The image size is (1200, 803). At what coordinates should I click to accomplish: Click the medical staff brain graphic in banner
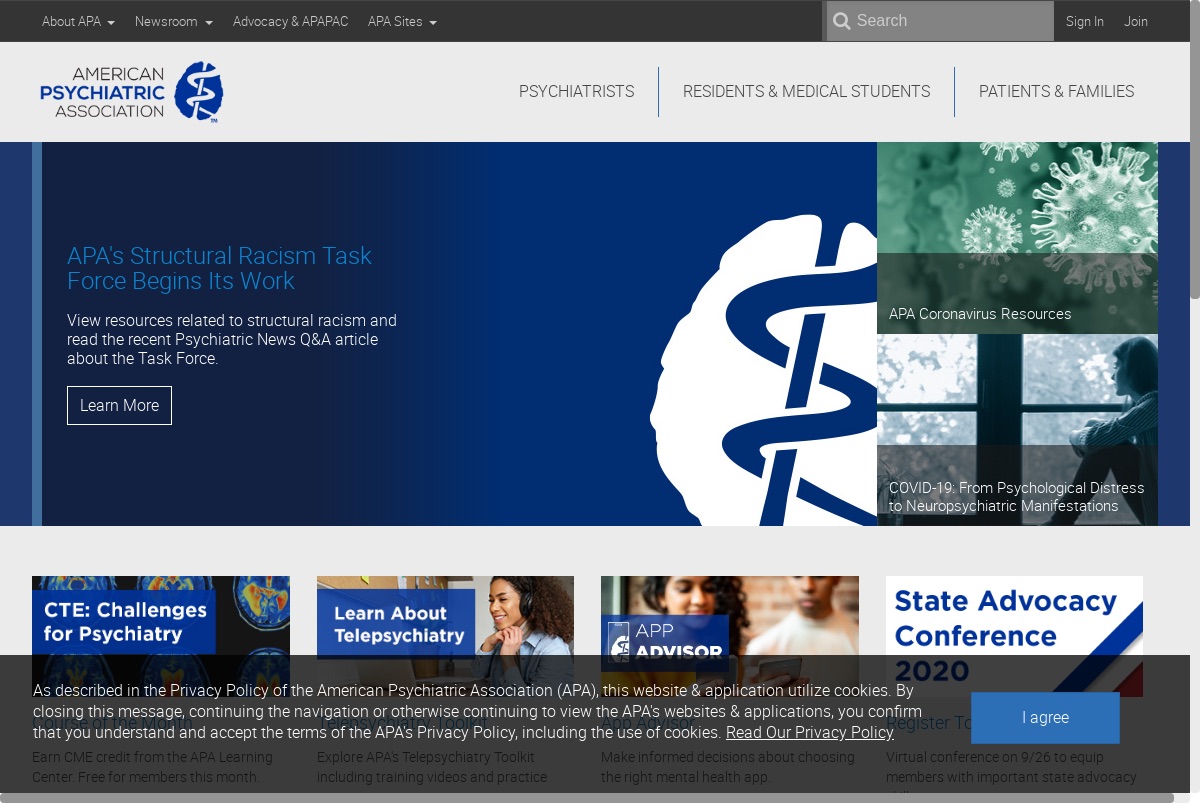pyautogui.click(x=764, y=370)
